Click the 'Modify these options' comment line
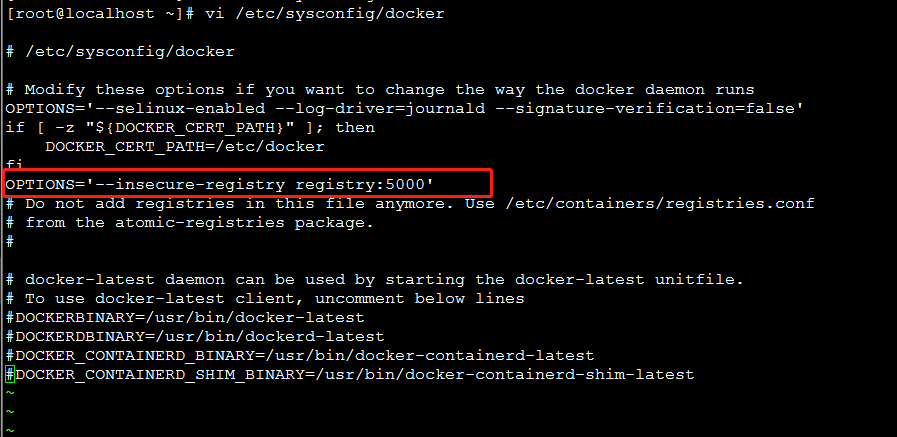Image resolution: width=897 pixels, height=437 pixels. click(x=380, y=89)
